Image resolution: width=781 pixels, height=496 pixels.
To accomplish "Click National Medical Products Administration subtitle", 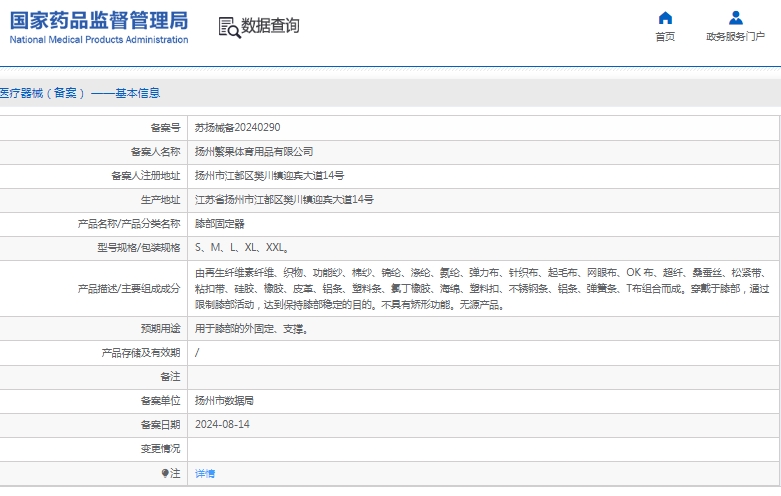I will (99, 40).
